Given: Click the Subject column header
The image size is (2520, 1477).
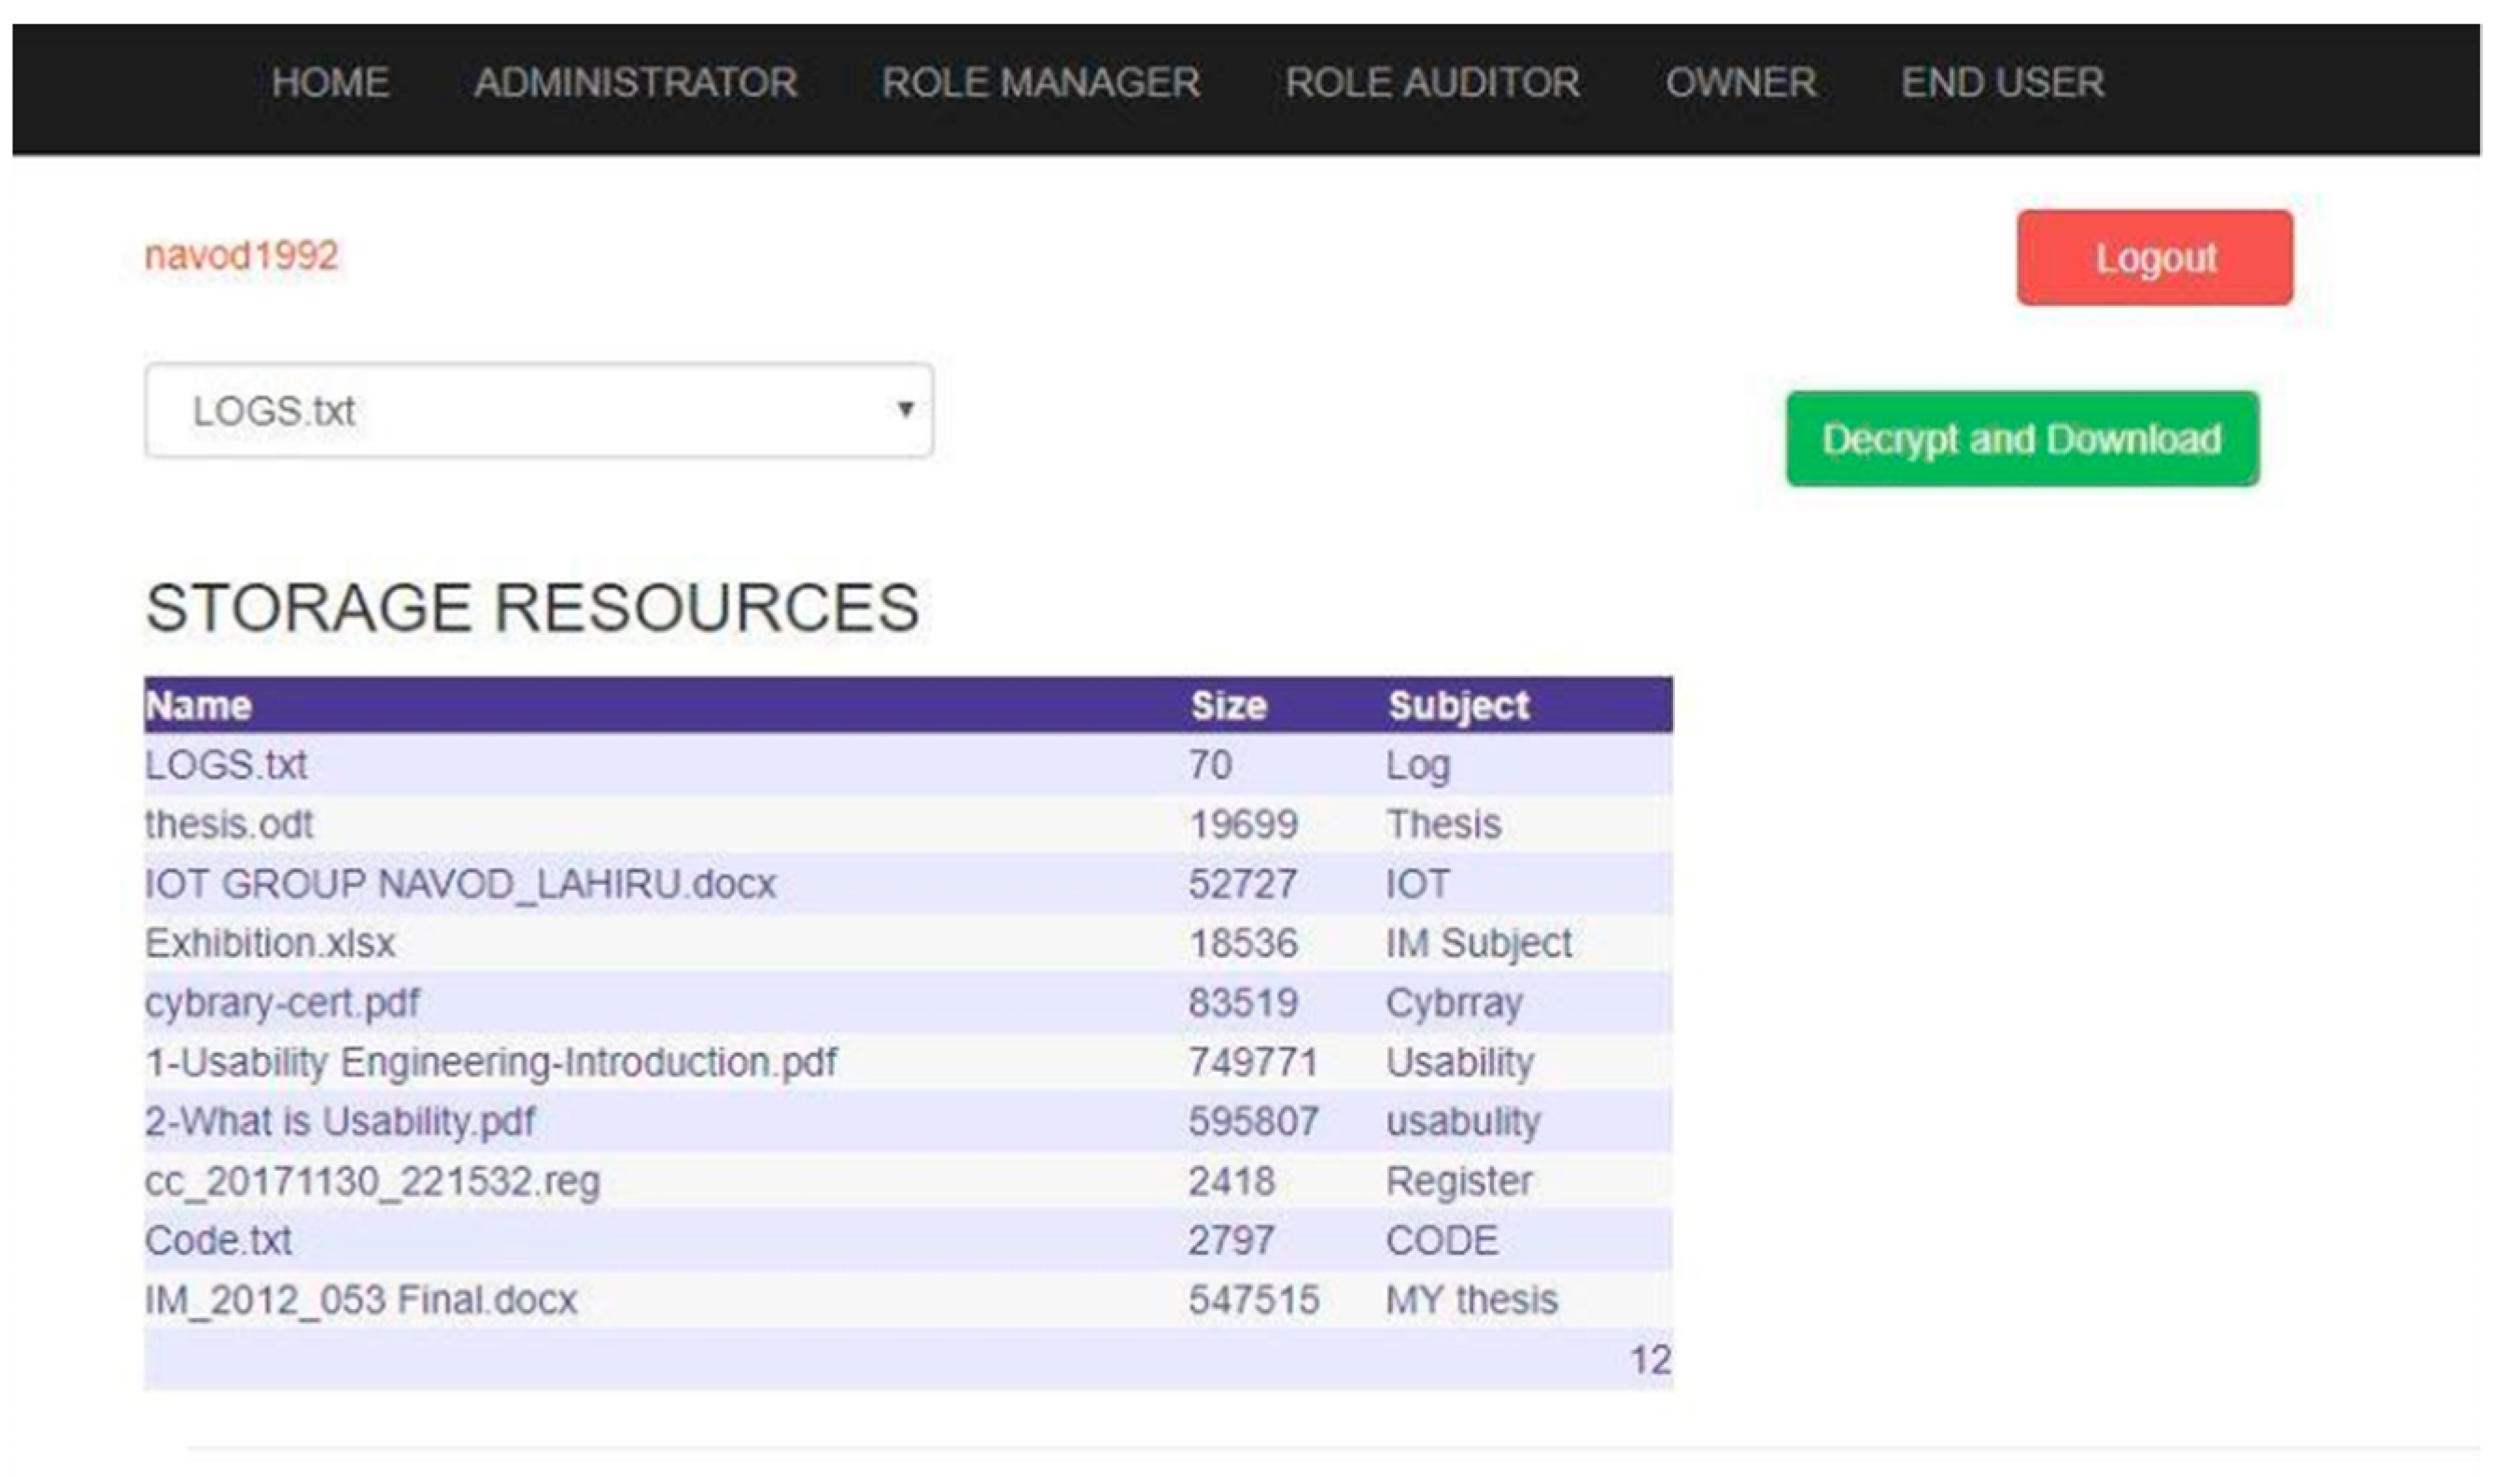Looking at the screenshot, I should [x=1458, y=706].
